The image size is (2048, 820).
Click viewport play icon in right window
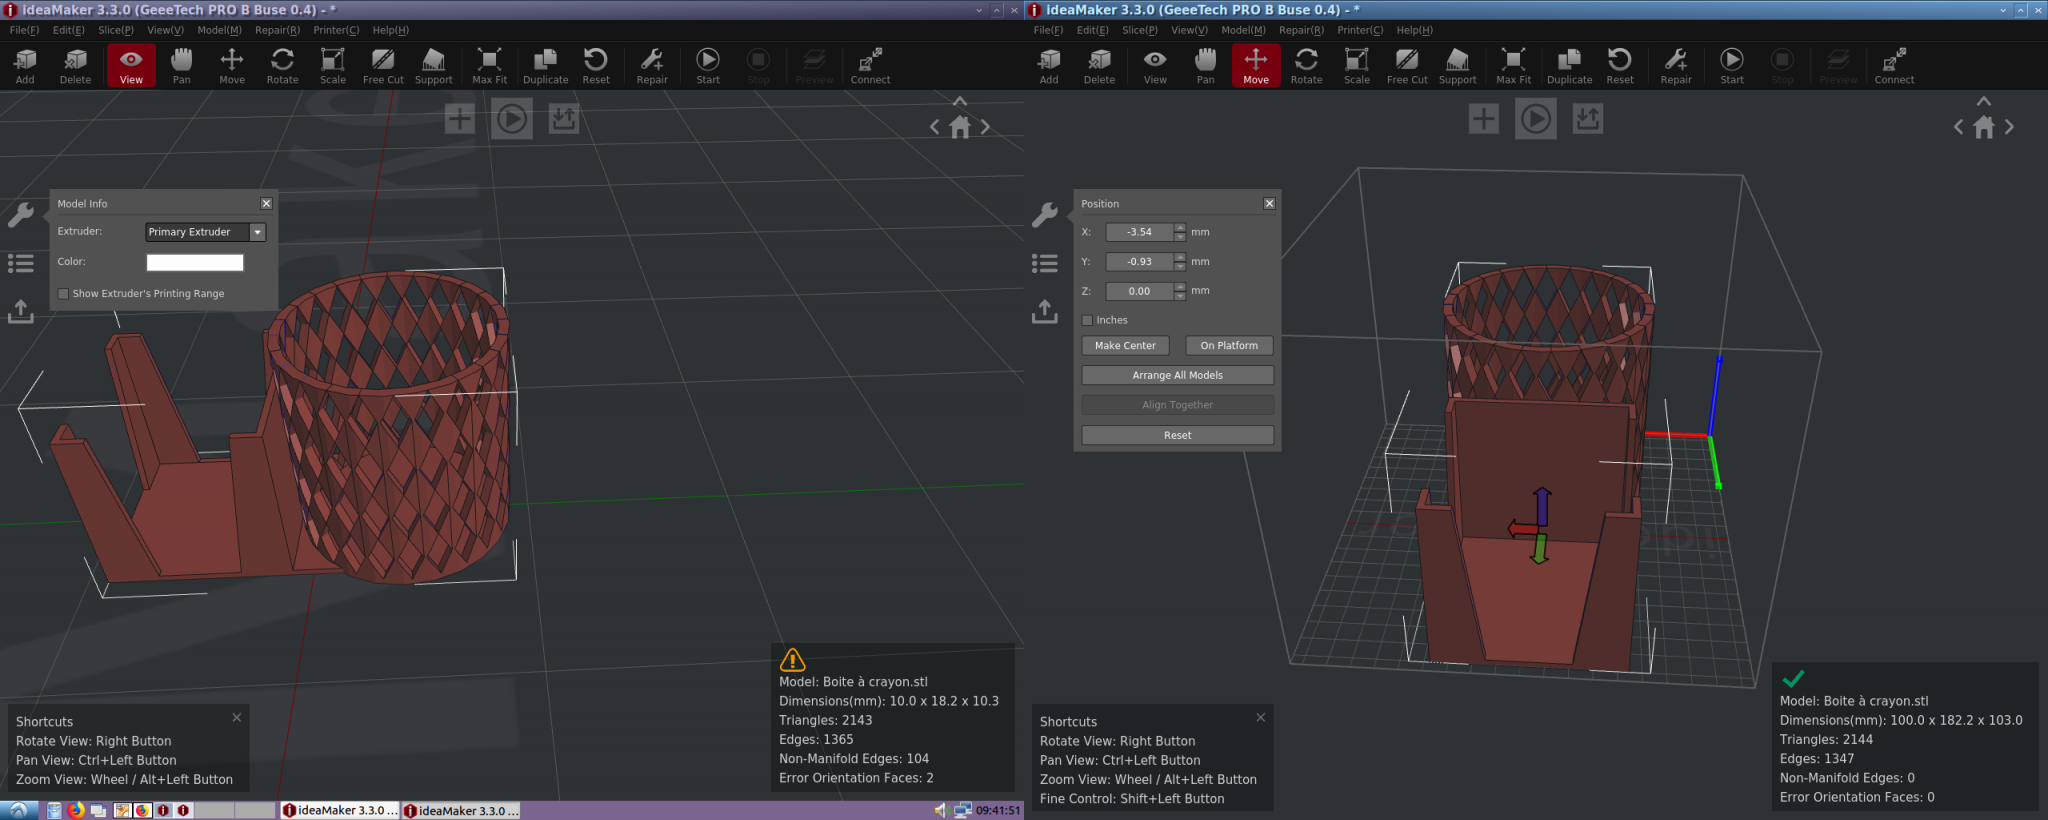(1536, 120)
